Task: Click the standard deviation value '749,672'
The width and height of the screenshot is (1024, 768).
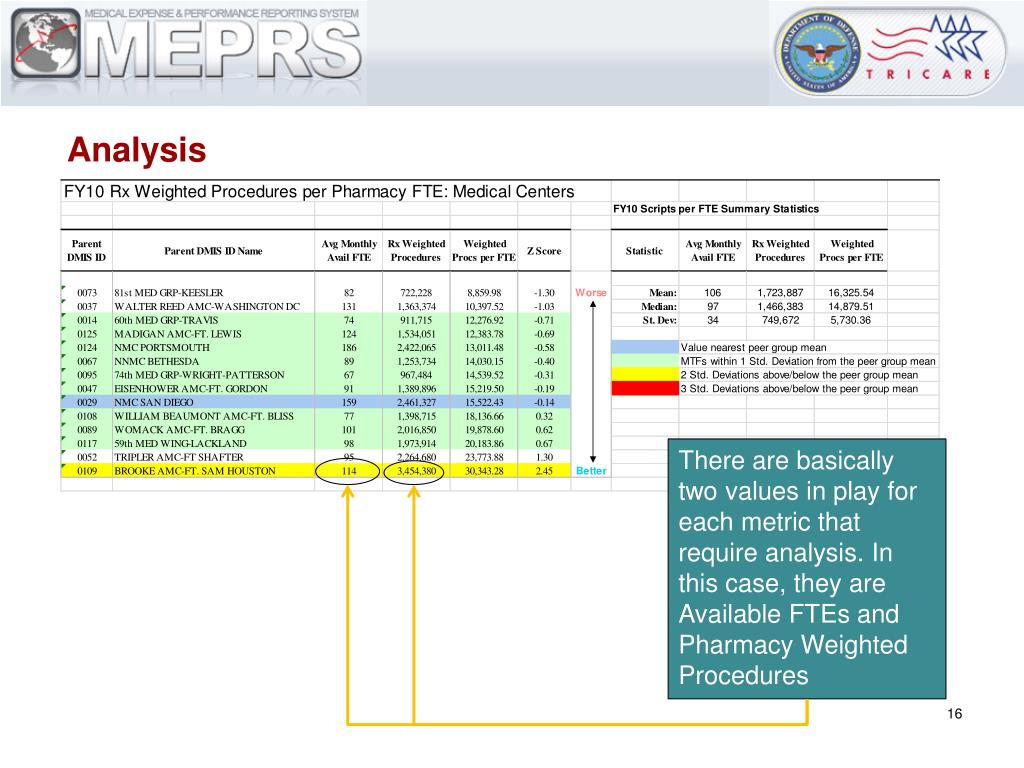Action: click(780, 320)
